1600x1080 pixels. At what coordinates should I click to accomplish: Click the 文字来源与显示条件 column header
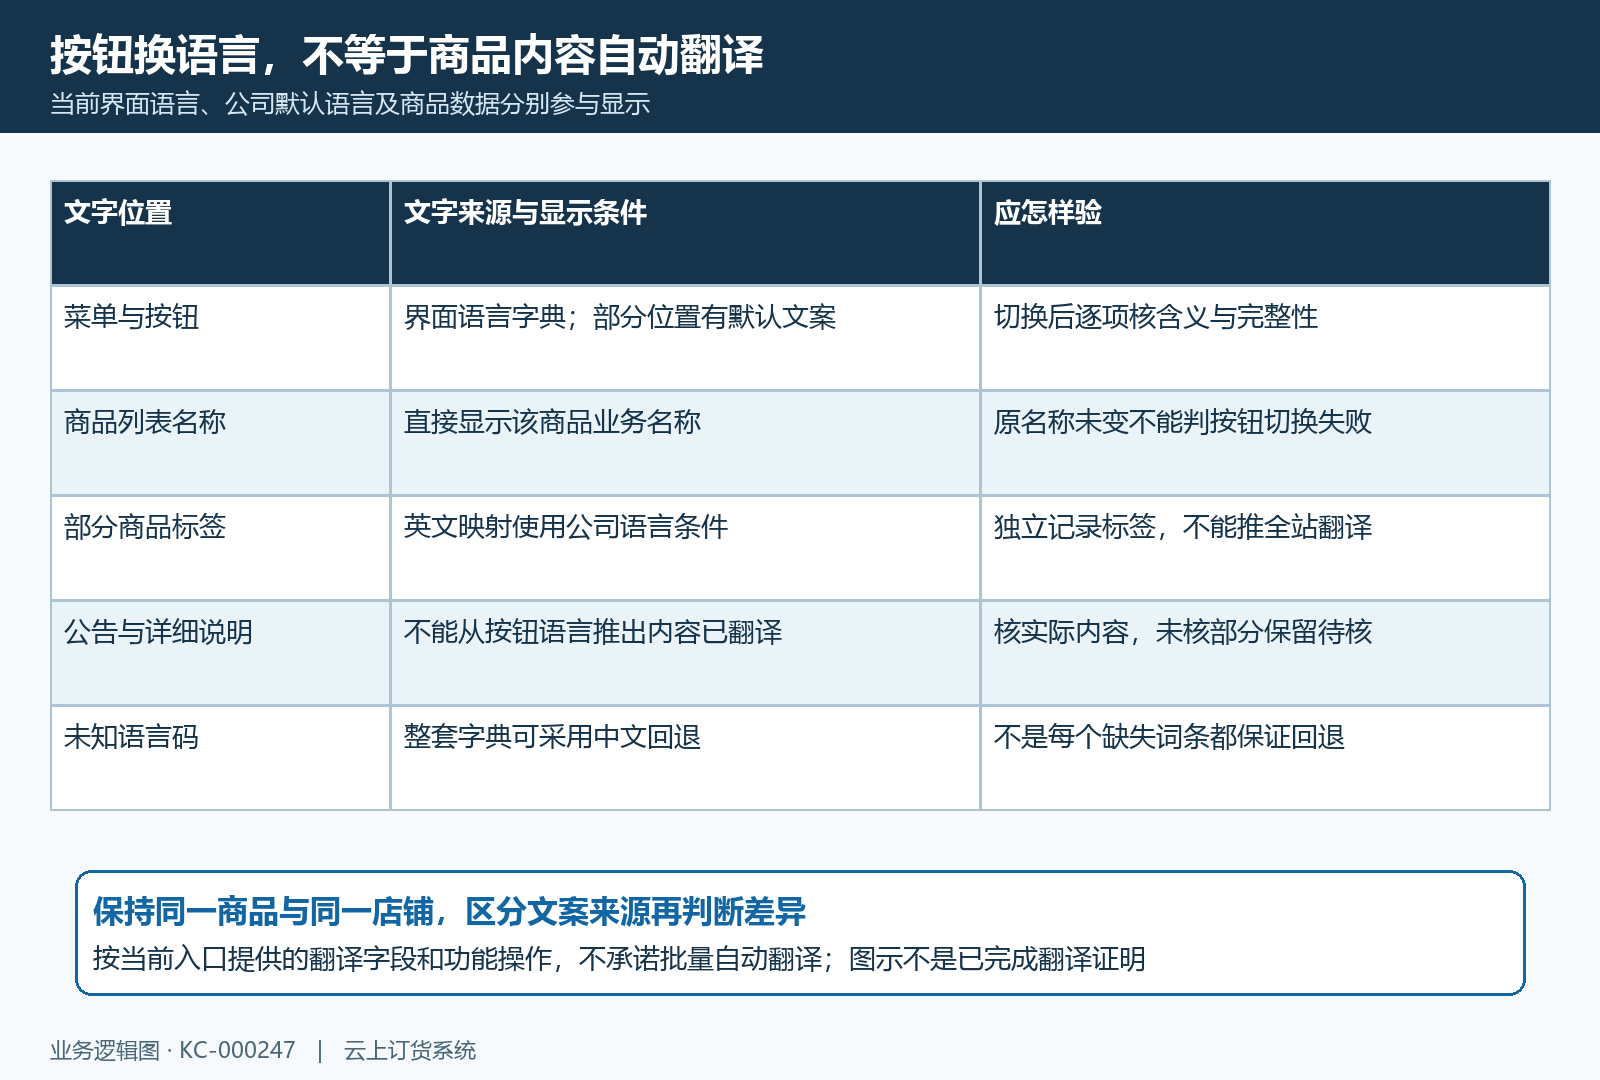tap(685, 233)
